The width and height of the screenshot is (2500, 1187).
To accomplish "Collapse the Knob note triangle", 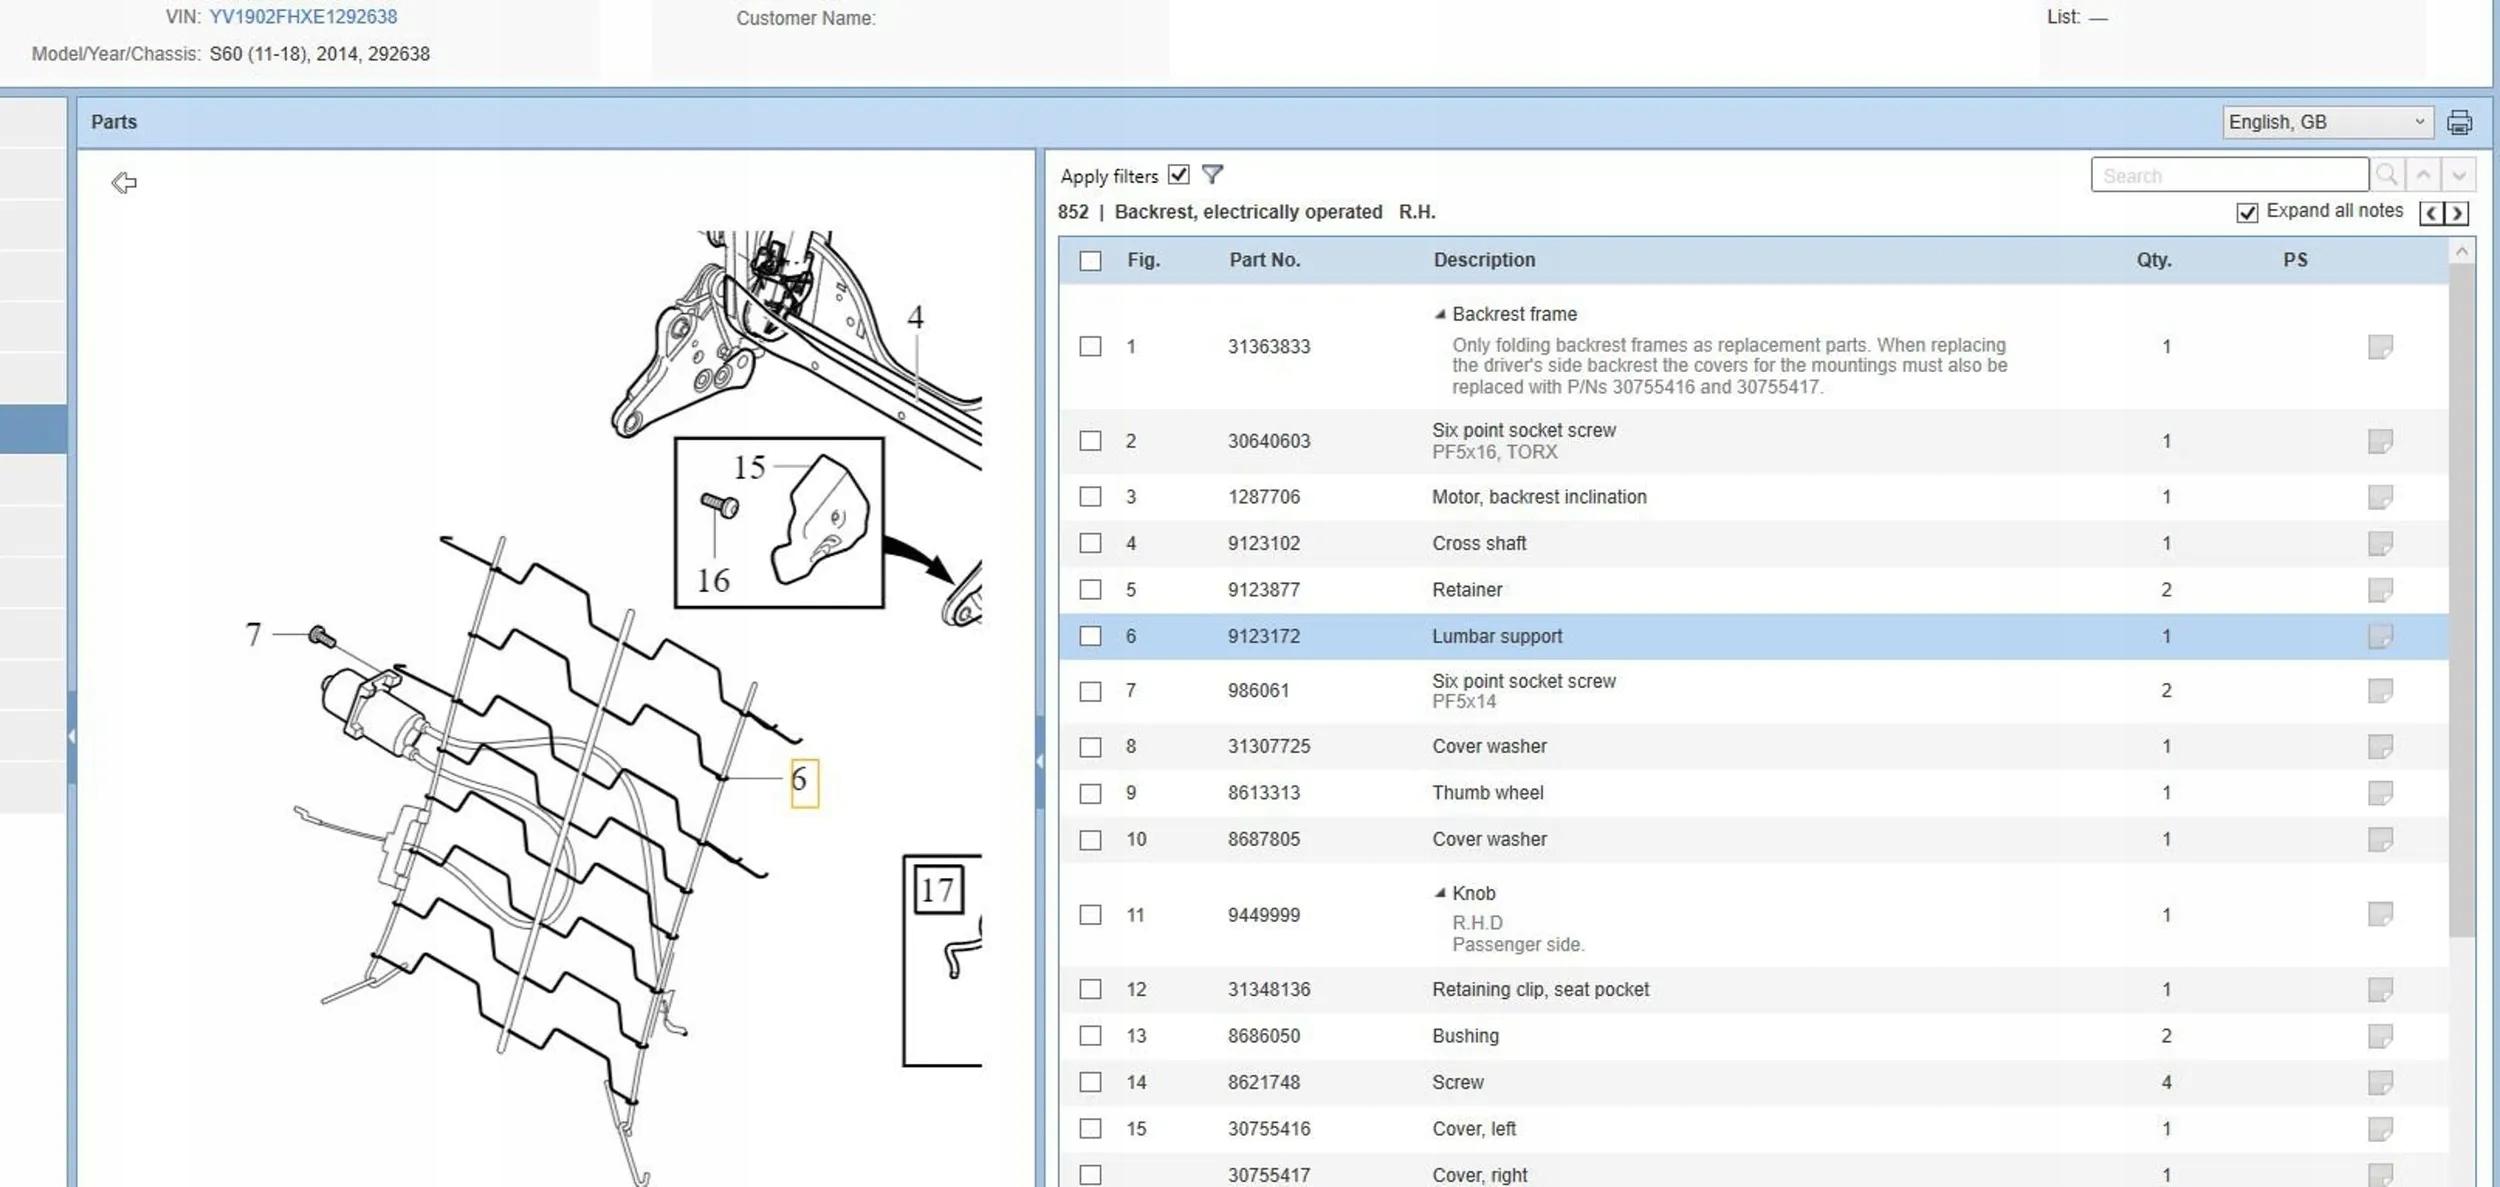I will click(x=1440, y=893).
